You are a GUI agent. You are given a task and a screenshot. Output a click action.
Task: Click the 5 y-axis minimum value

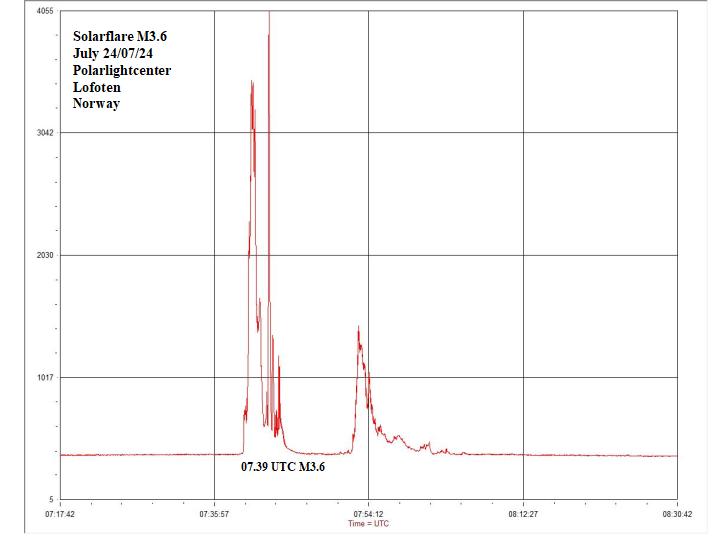pos(50,499)
